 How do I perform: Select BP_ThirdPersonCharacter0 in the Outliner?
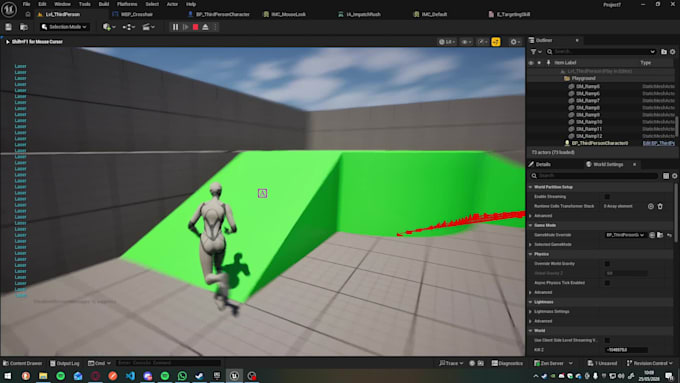(x=599, y=143)
